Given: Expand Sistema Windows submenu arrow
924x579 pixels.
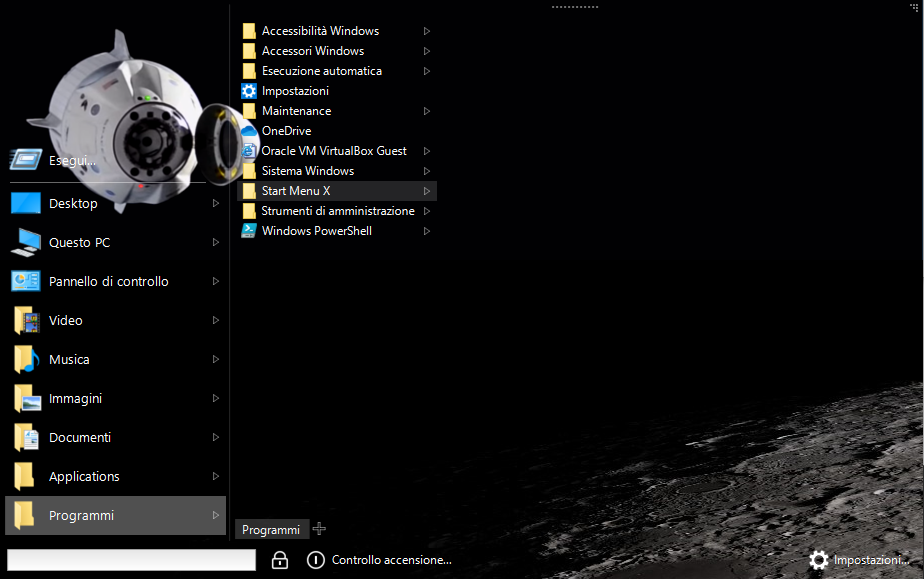Looking at the screenshot, I should [427, 171].
